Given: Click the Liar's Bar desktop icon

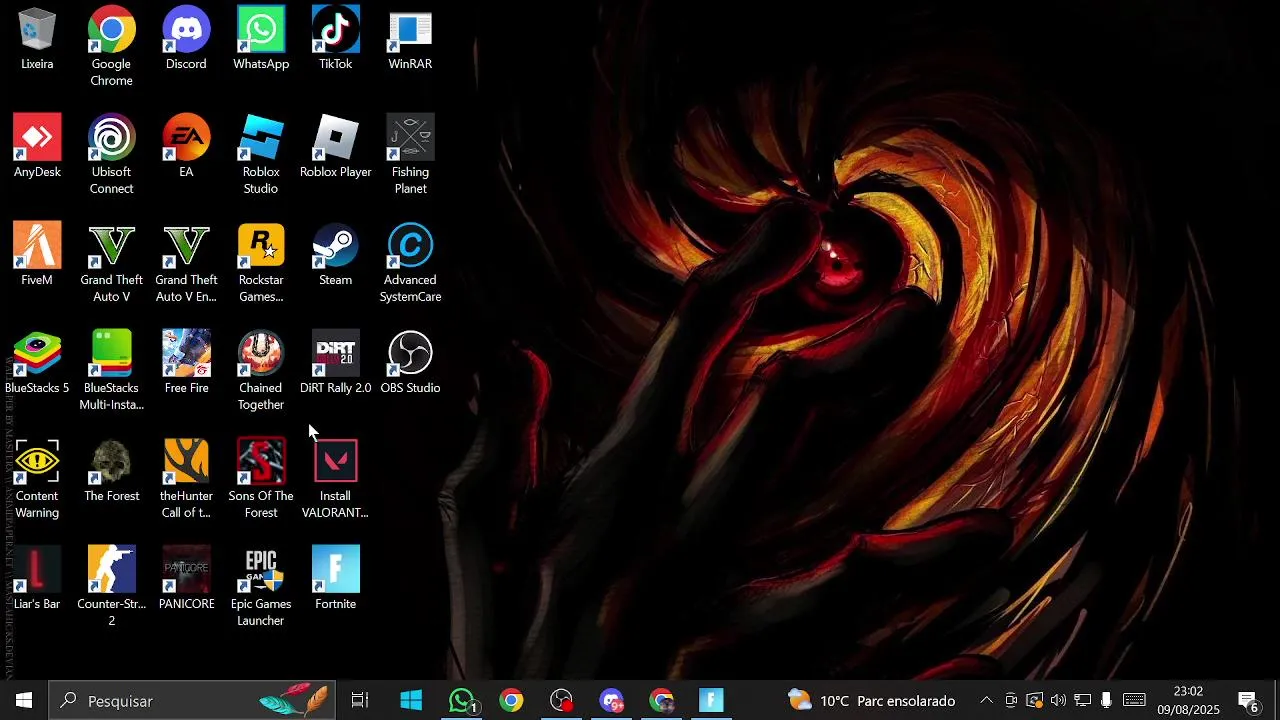Looking at the screenshot, I should pyautogui.click(x=37, y=579).
